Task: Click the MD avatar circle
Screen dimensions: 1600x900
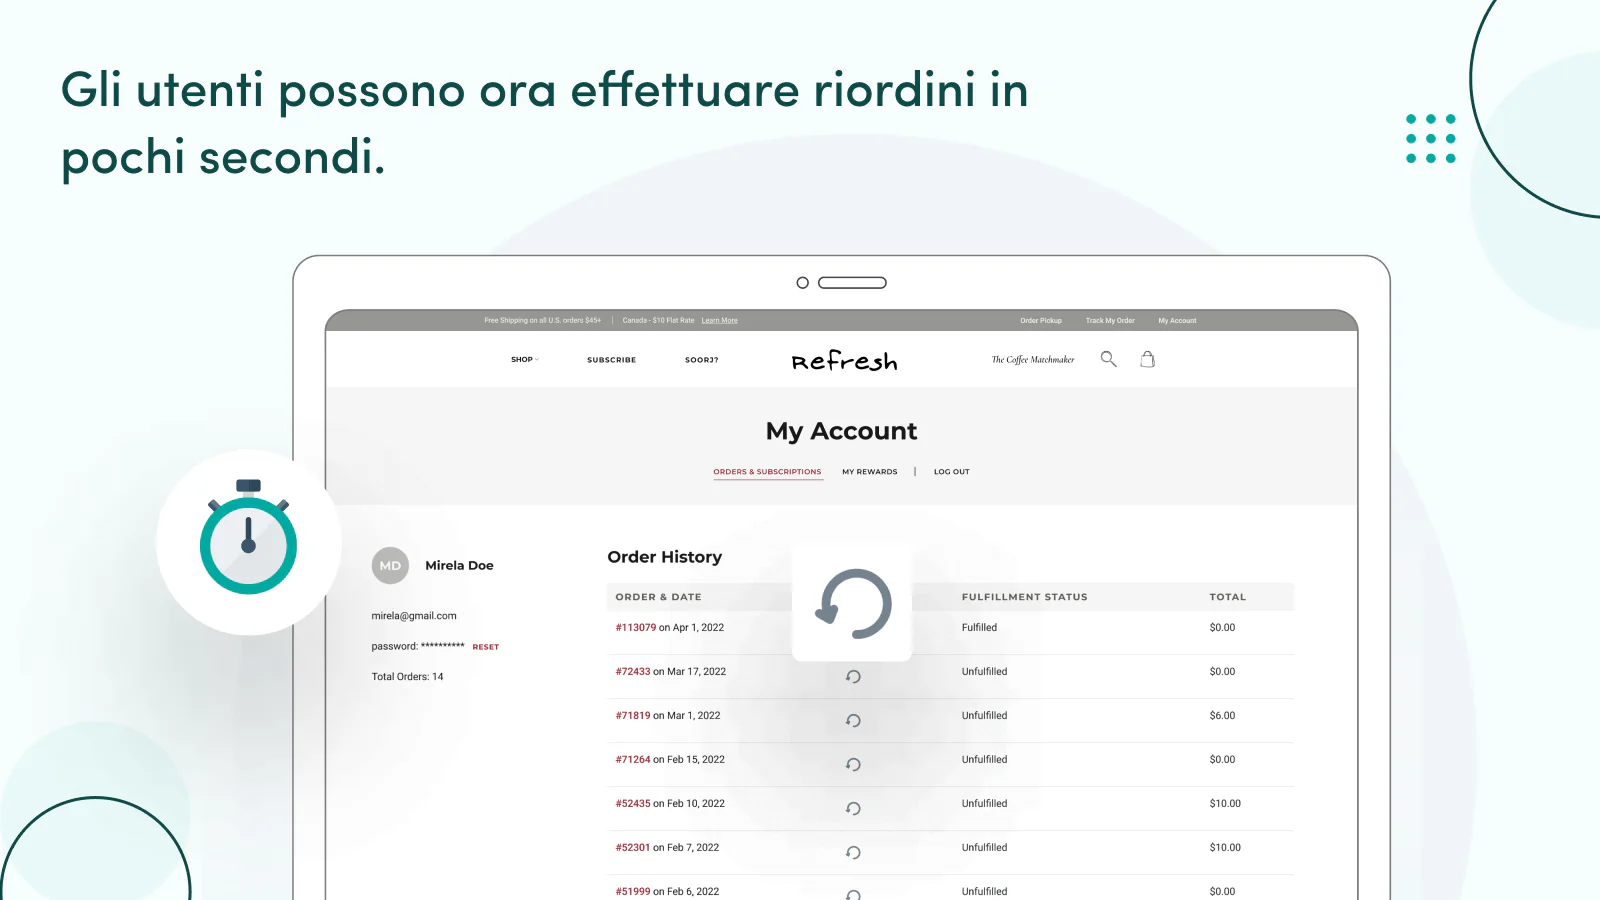Action: pos(390,566)
